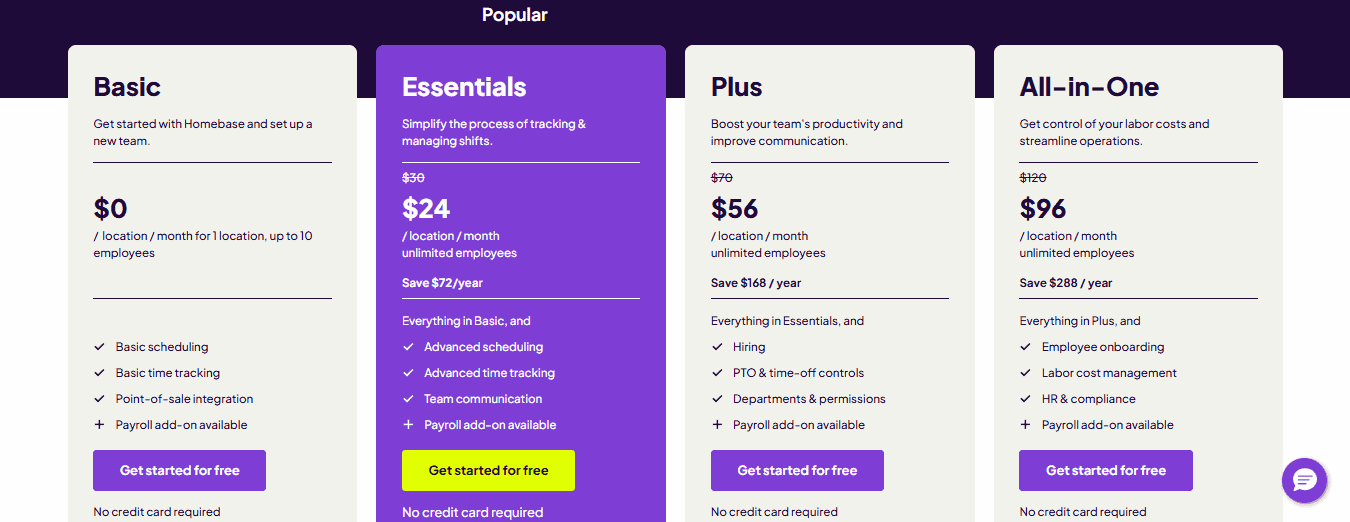Viewport: 1350px width, 522px height.
Task: Click Get started for free under Basic
Action: [x=180, y=470]
